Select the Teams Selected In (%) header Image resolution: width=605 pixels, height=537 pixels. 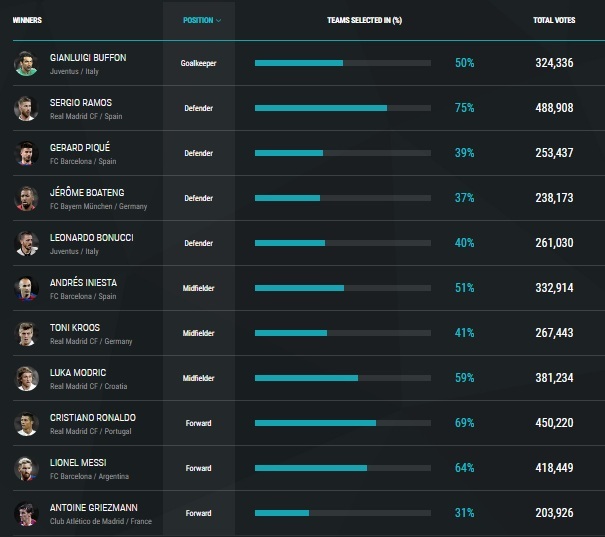(365, 20)
